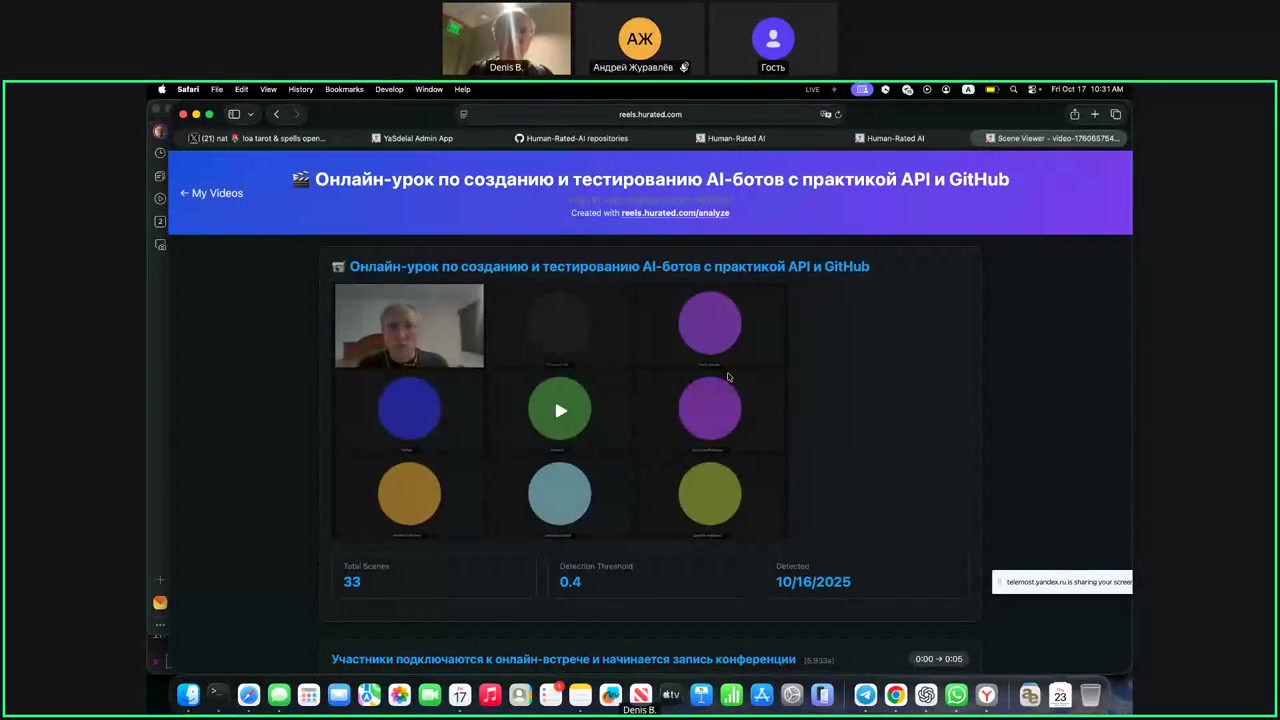Open the Develop menu

[x=389, y=89]
